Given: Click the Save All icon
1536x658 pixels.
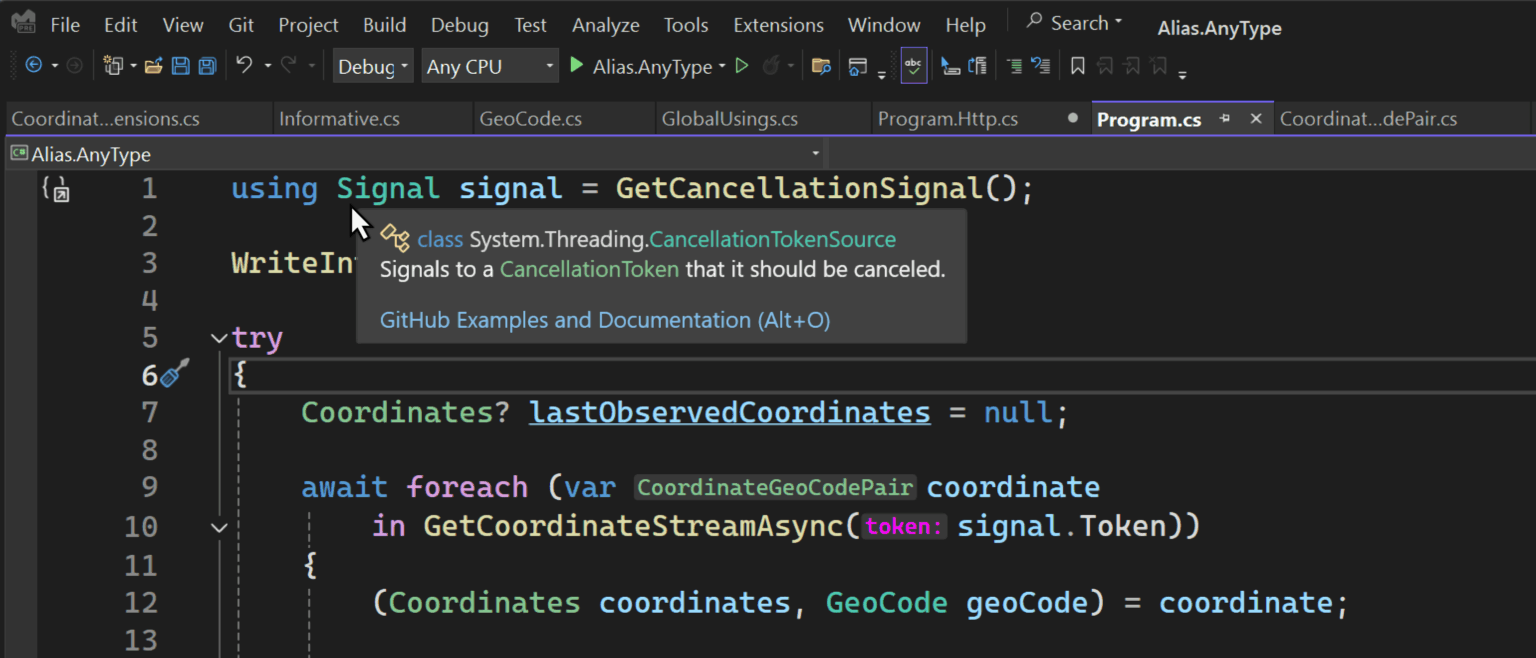Looking at the screenshot, I should 207,66.
